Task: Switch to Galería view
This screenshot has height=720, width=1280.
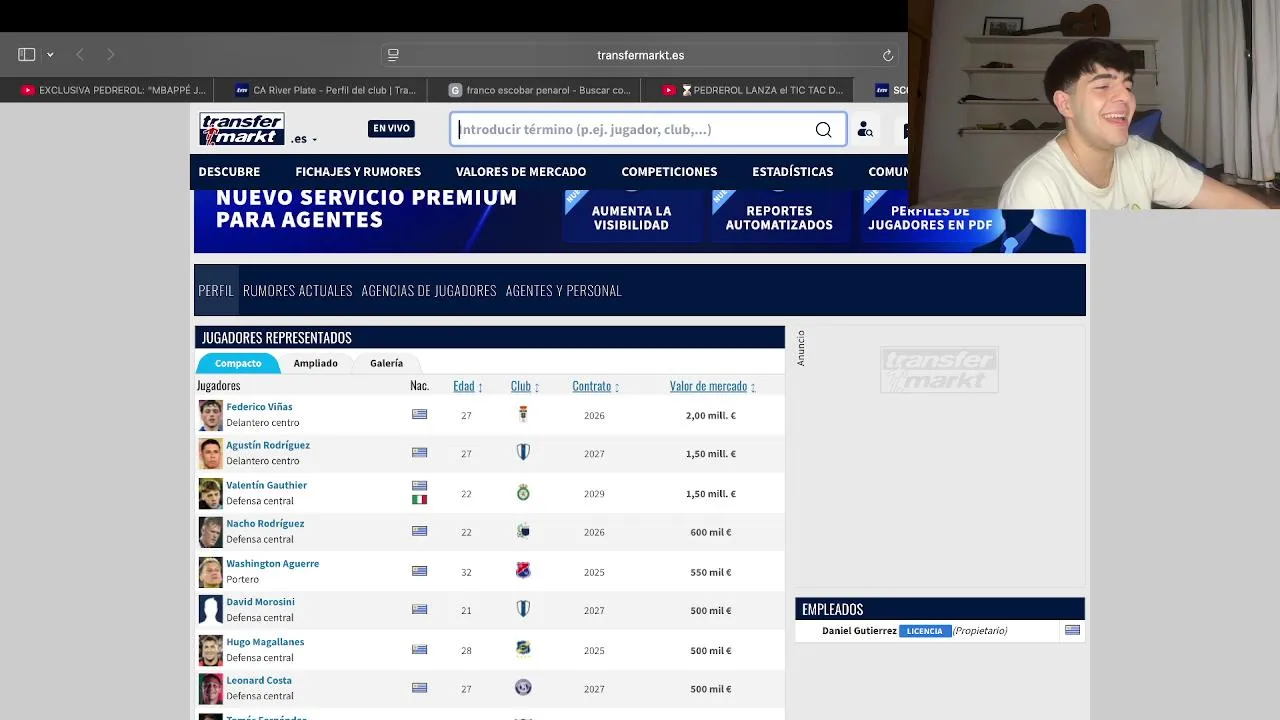Action: click(x=386, y=363)
